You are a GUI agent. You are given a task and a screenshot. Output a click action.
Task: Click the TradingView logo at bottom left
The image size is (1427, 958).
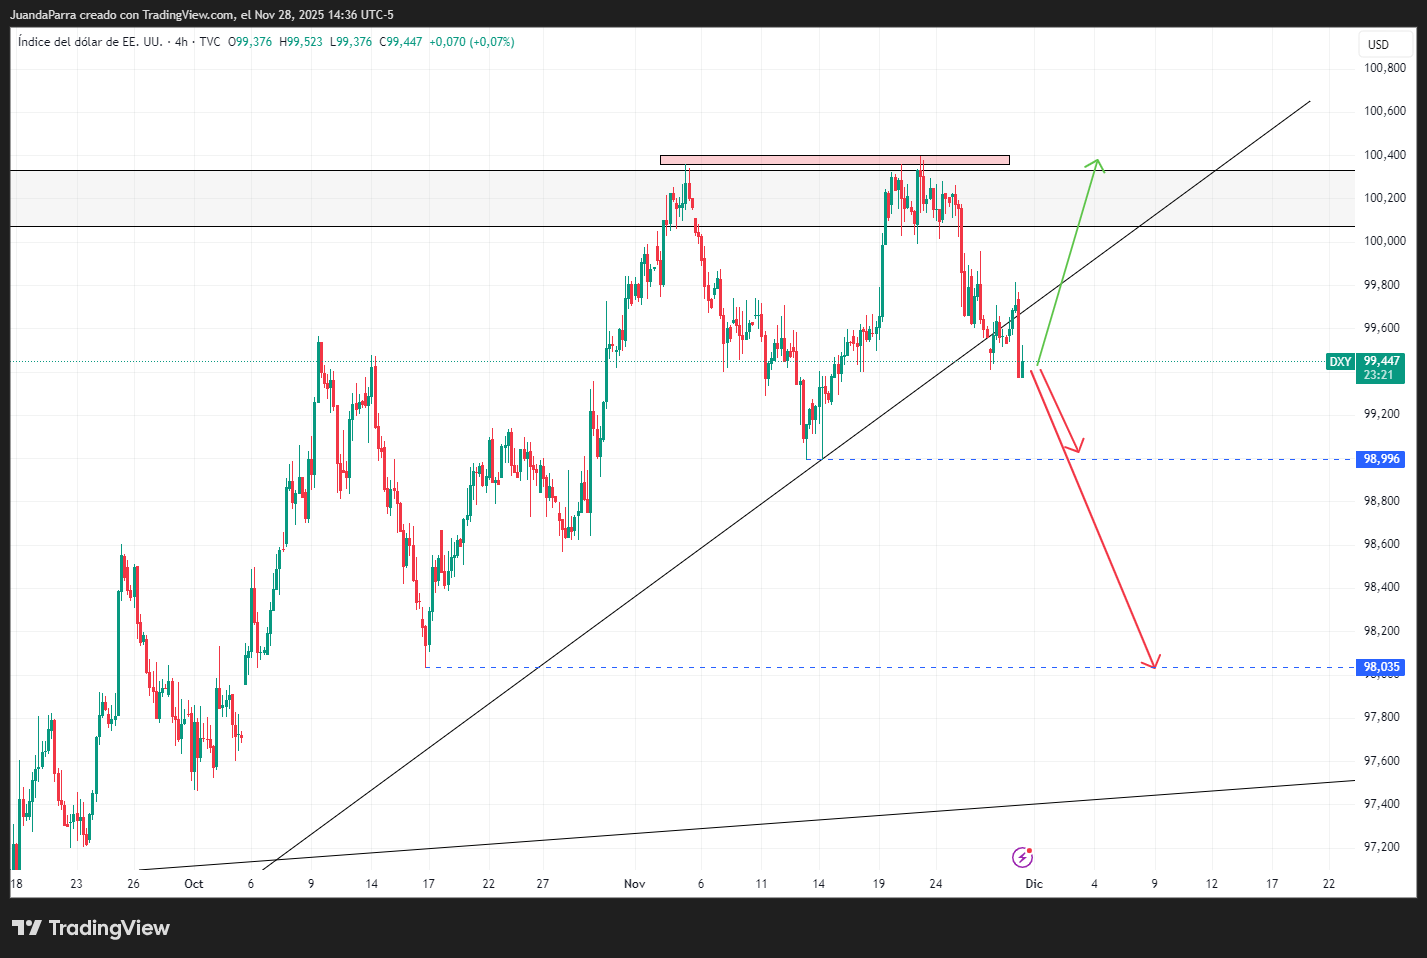91,928
